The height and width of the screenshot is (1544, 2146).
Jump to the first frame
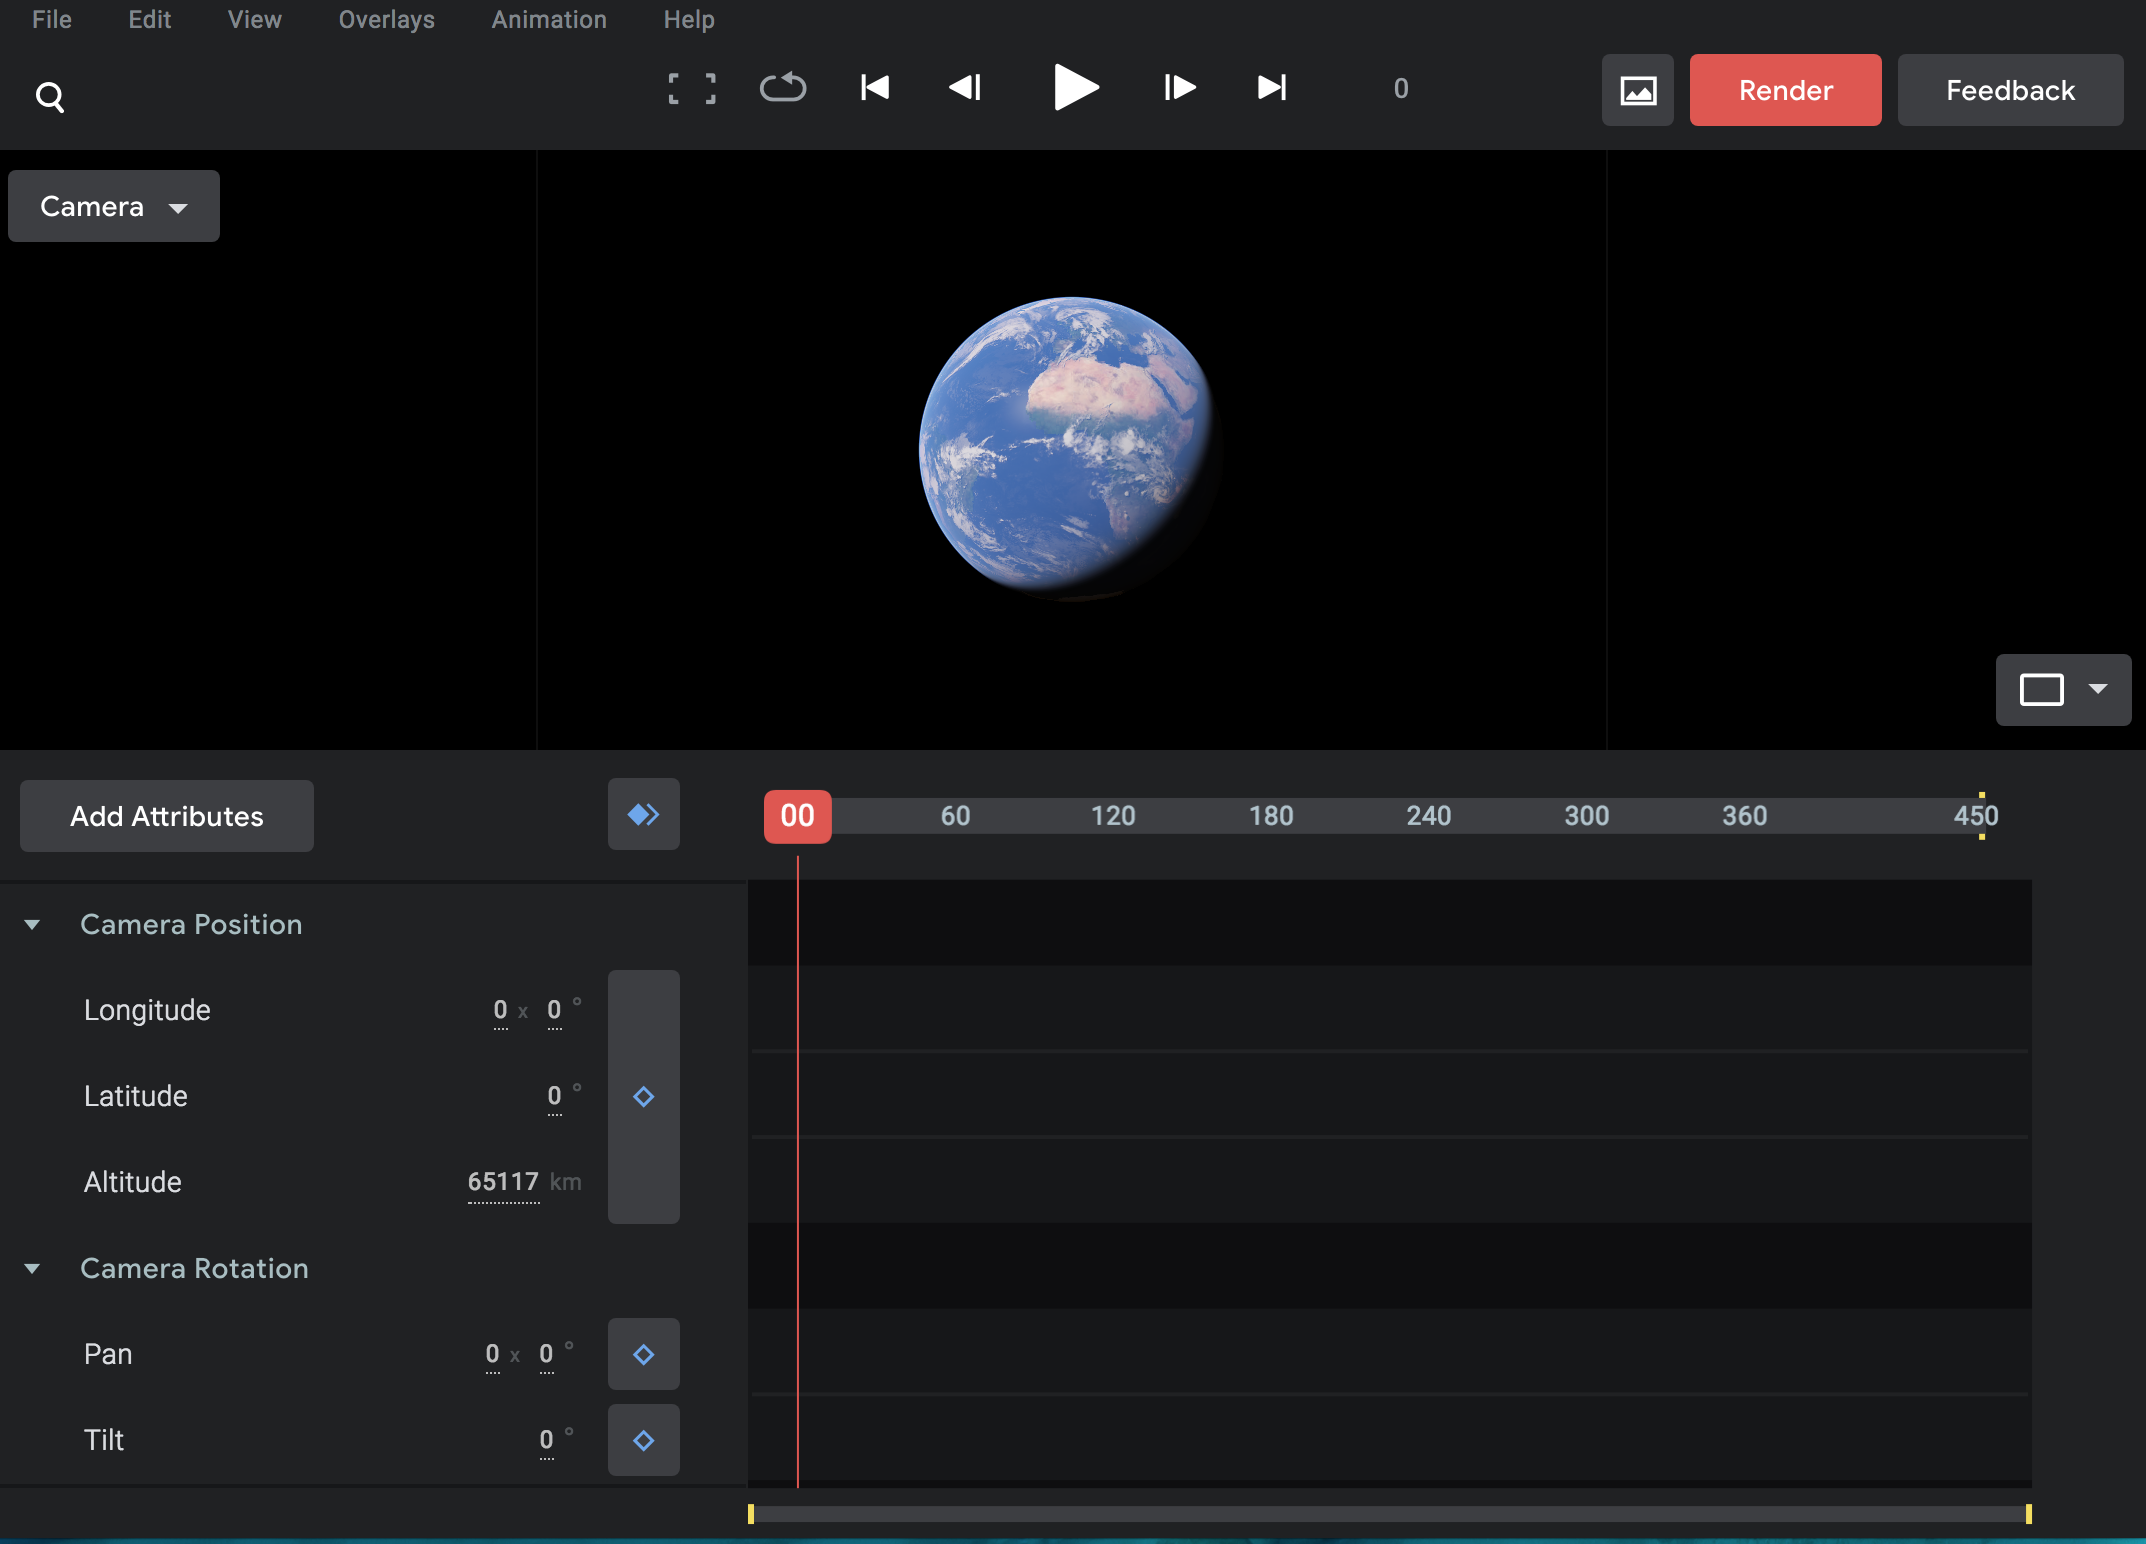(875, 88)
